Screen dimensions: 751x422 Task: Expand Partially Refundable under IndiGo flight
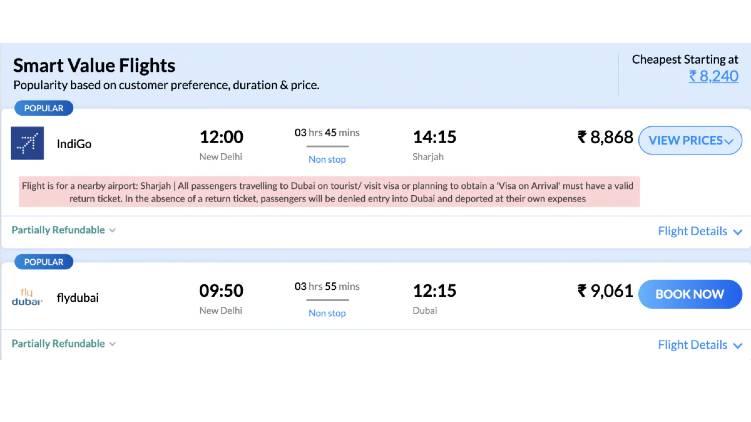tap(64, 230)
